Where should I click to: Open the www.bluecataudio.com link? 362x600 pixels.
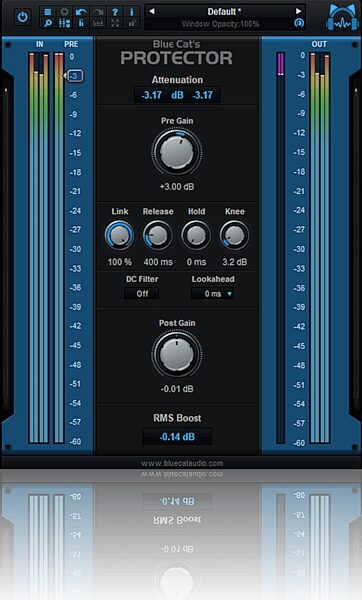tap(182, 463)
